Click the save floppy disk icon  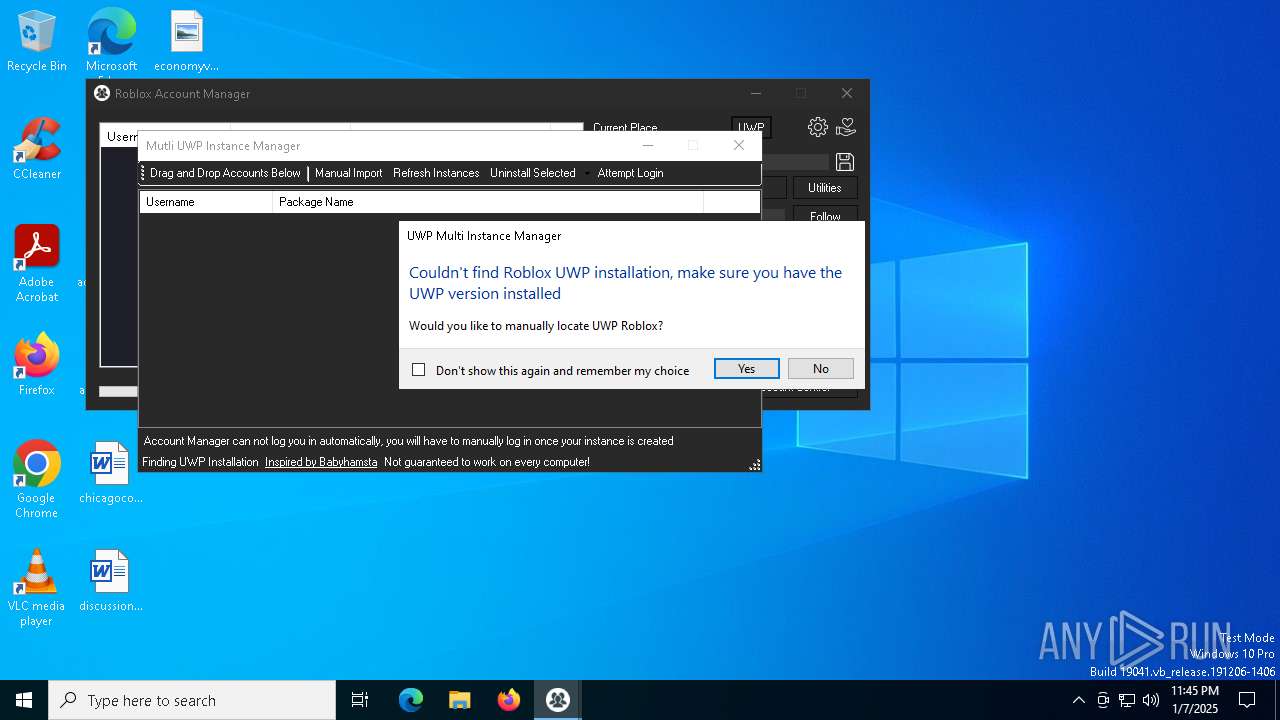click(844, 162)
